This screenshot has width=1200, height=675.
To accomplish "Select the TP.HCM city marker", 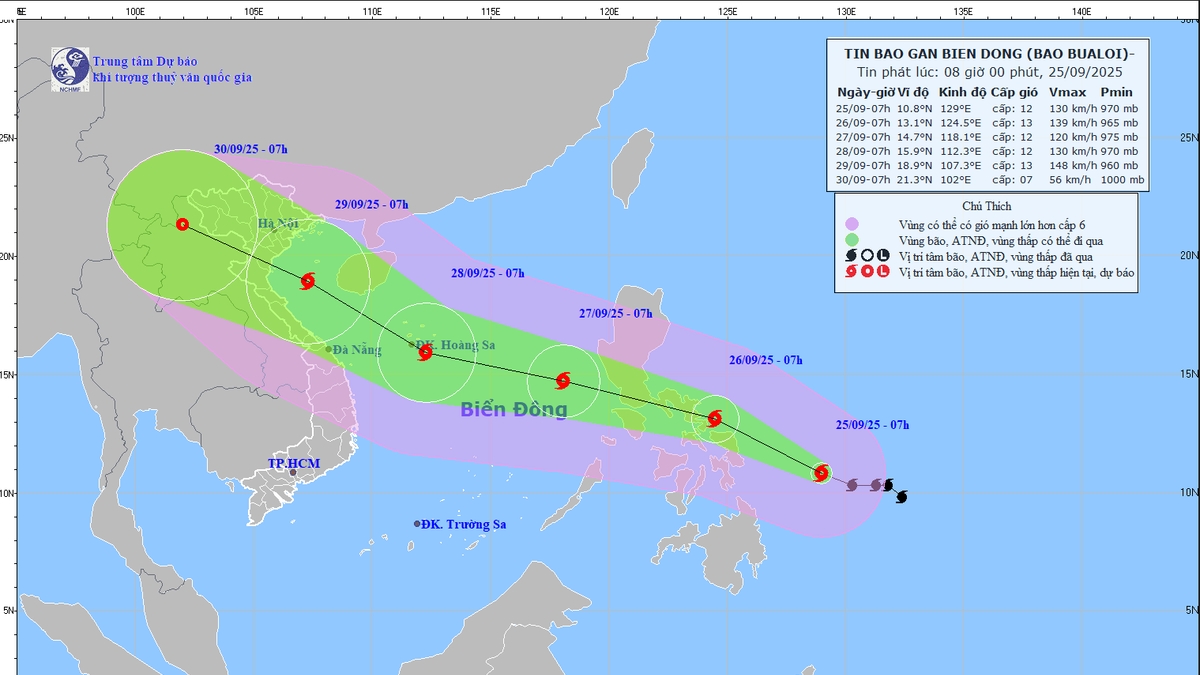I will coord(293,472).
